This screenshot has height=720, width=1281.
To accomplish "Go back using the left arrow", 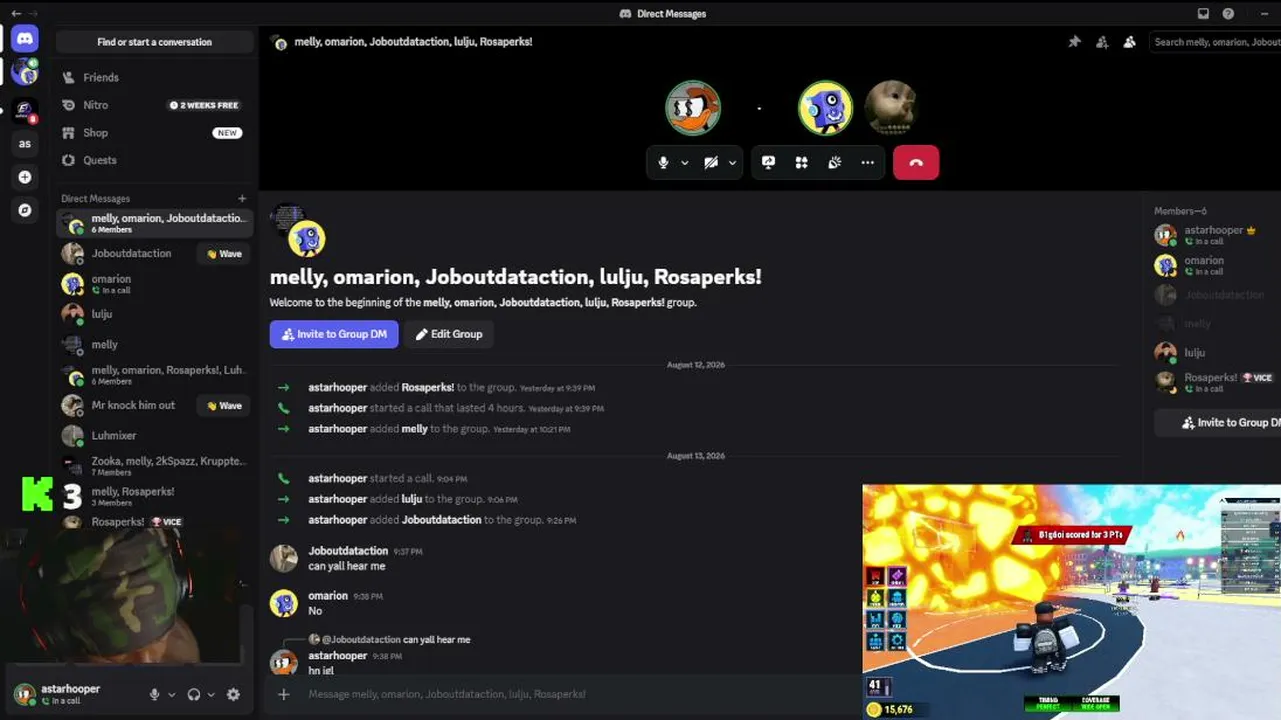I will [x=15, y=13].
